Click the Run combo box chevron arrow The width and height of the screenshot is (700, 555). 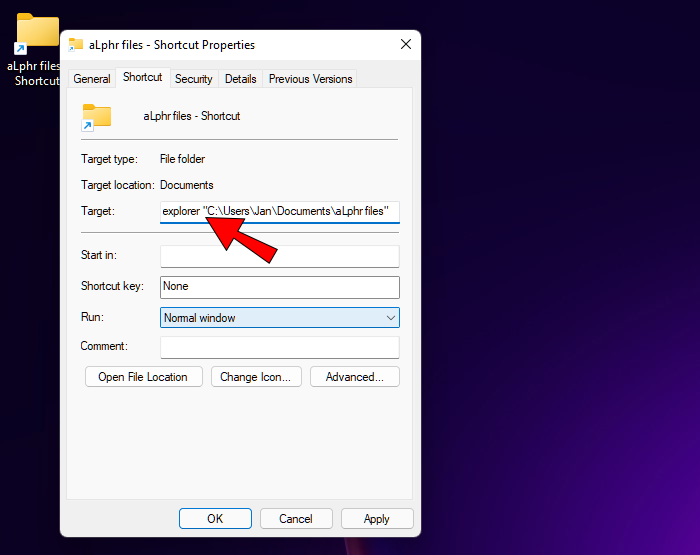pyautogui.click(x=391, y=318)
